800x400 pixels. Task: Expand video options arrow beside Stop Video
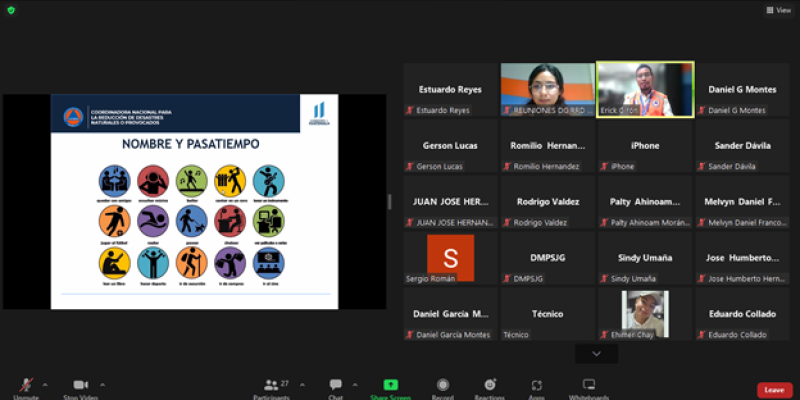click(102, 383)
